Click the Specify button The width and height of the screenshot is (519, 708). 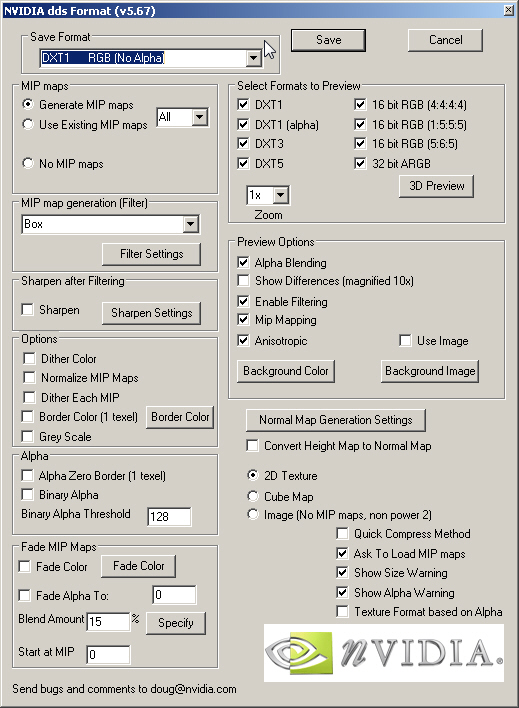coord(176,624)
